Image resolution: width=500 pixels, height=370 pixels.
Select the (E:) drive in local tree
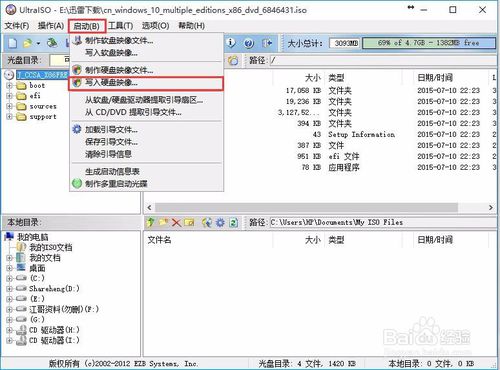[x=37, y=299]
